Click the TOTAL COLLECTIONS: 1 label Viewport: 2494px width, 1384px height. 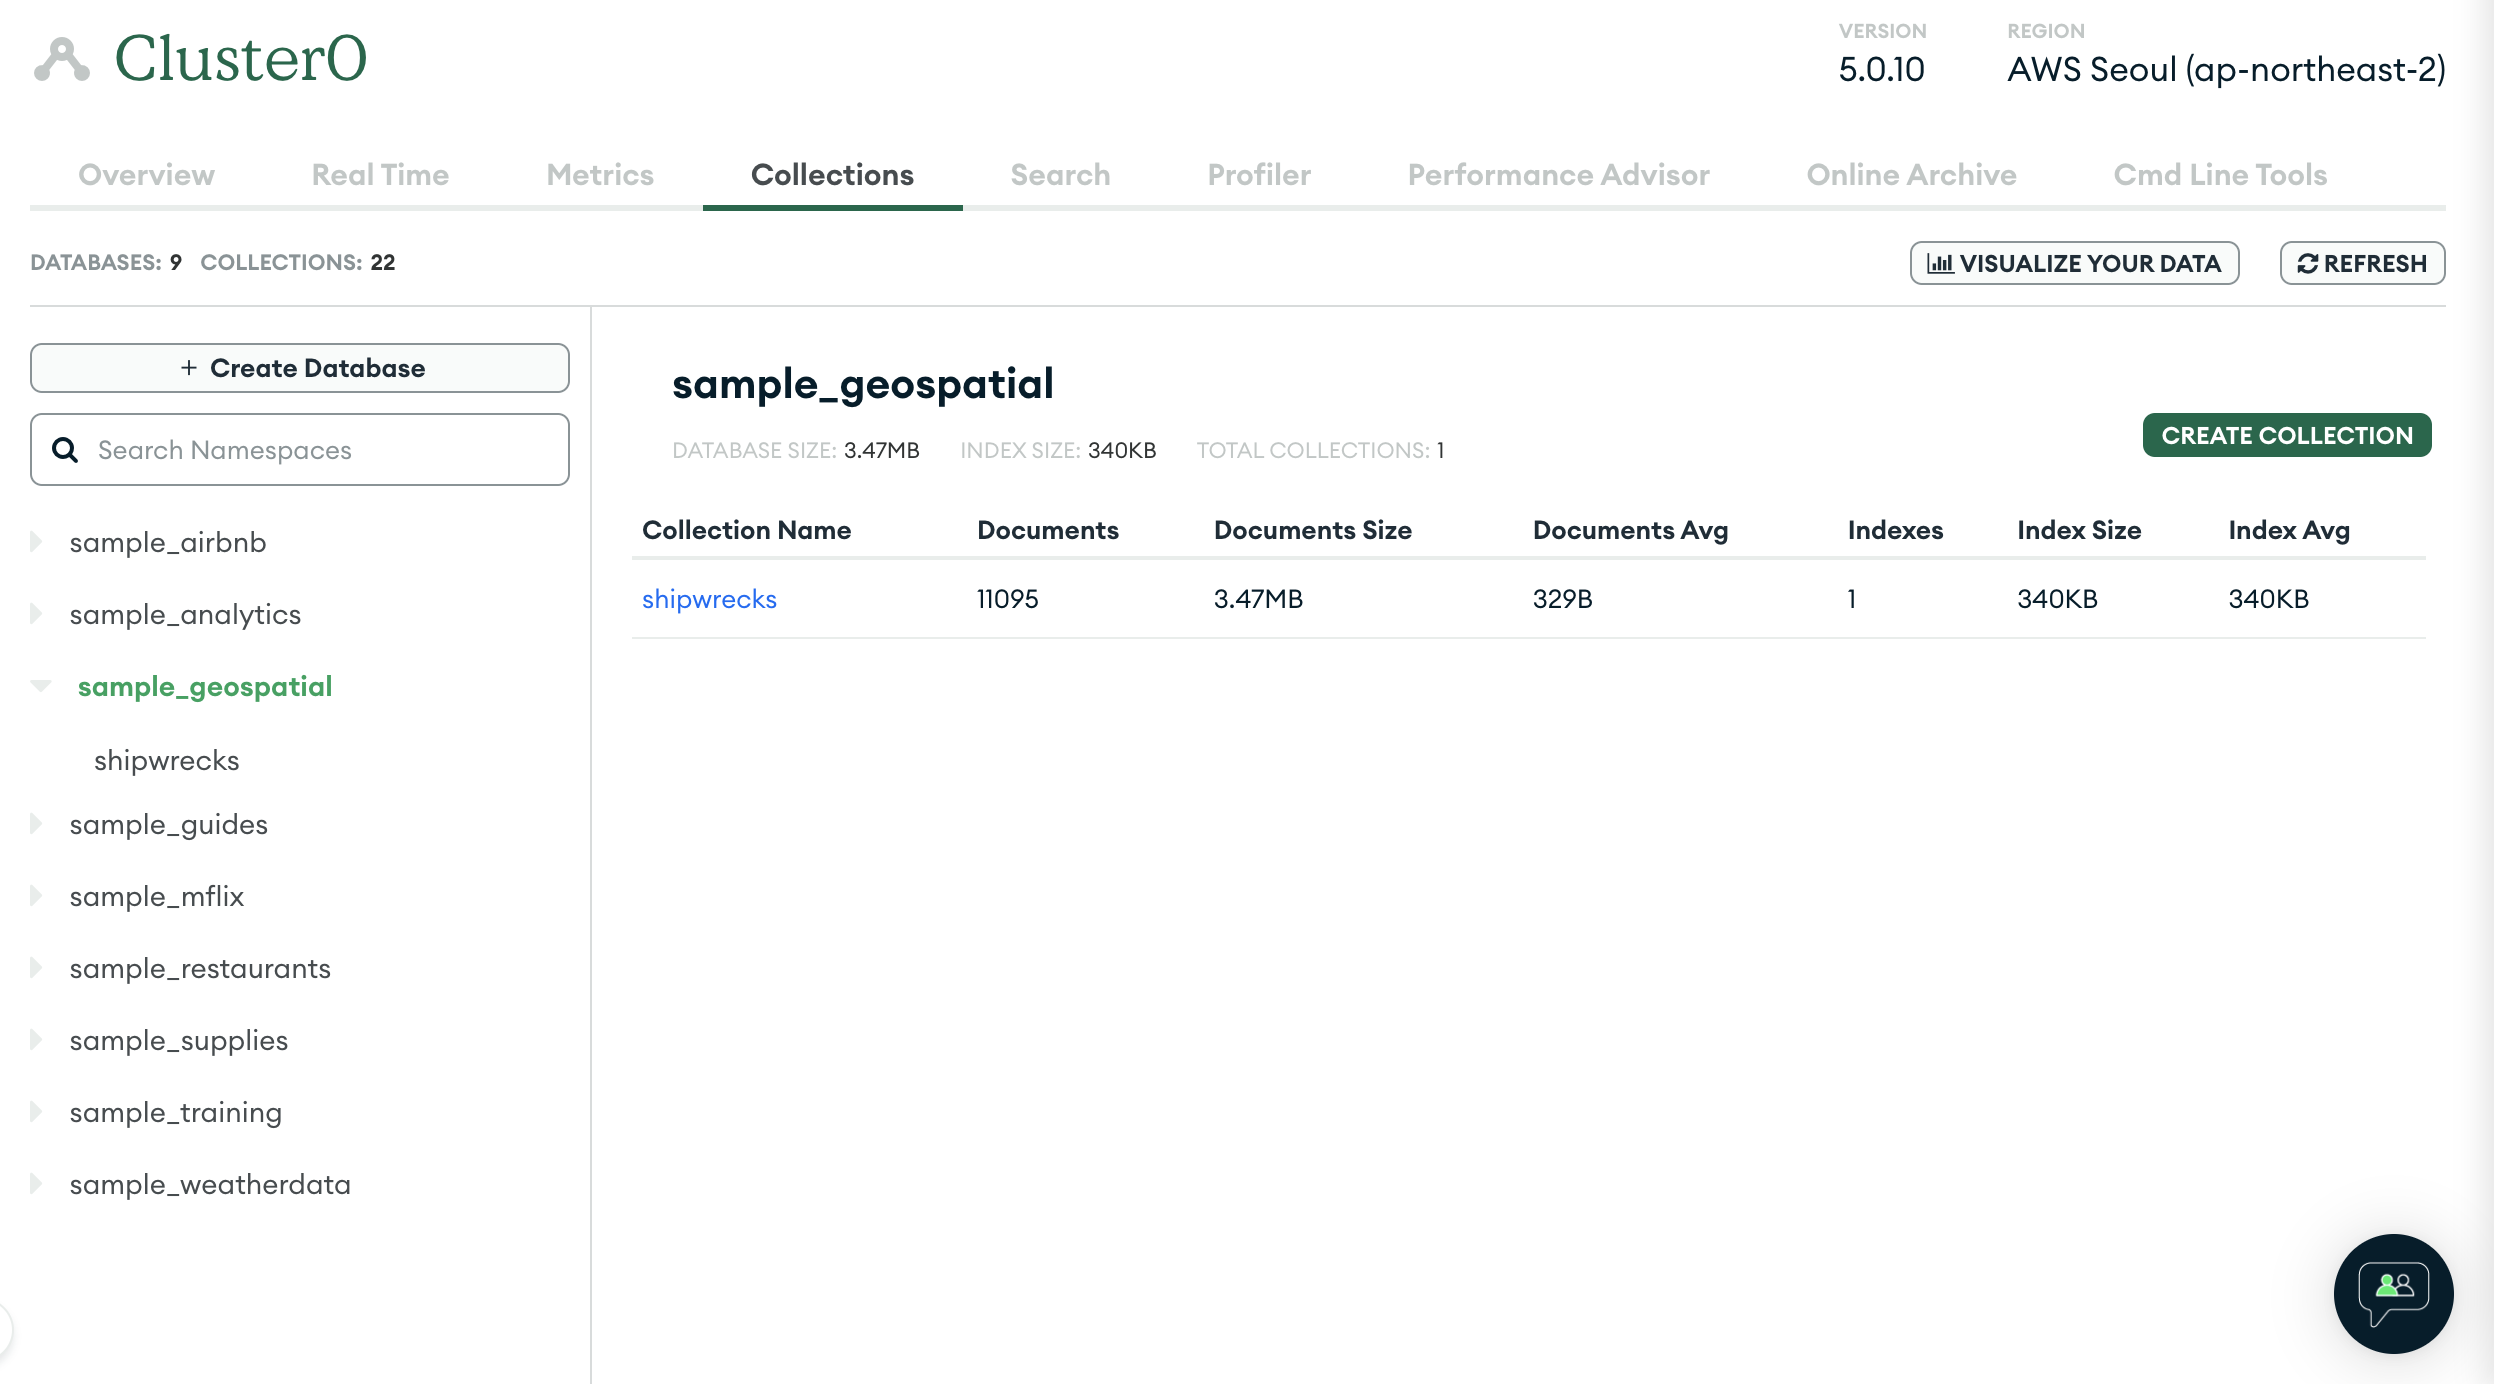tap(1320, 450)
